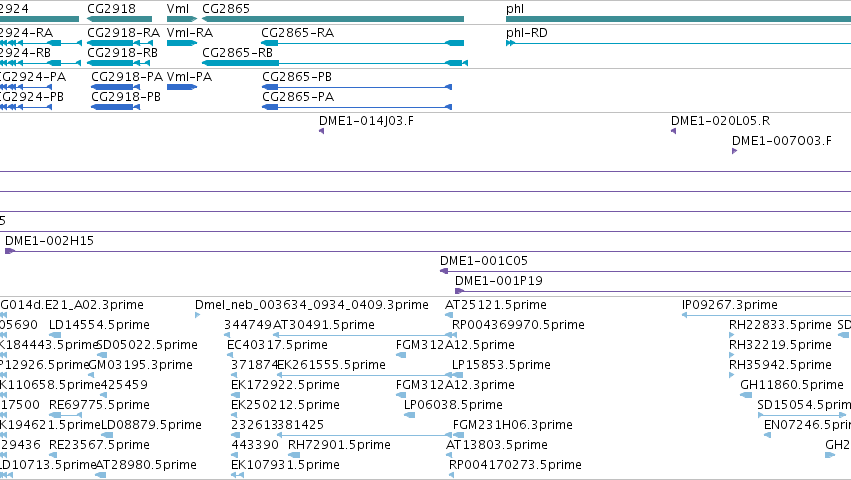Select the GH11860.5prime EST marker
The image size is (851, 480).
tap(746, 395)
